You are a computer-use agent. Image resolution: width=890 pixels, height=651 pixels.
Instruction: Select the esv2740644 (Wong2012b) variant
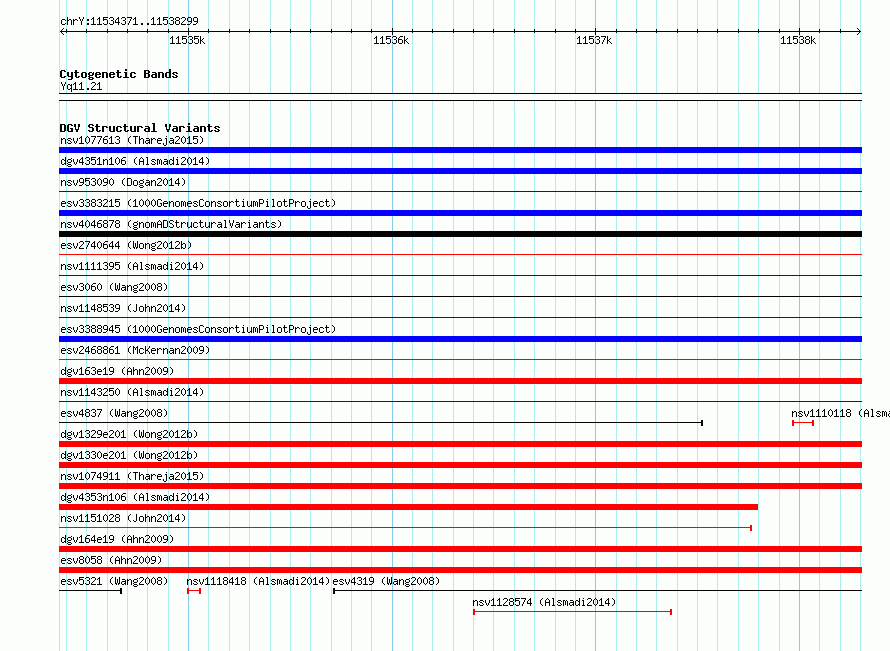pyautogui.click(x=126, y=245)
